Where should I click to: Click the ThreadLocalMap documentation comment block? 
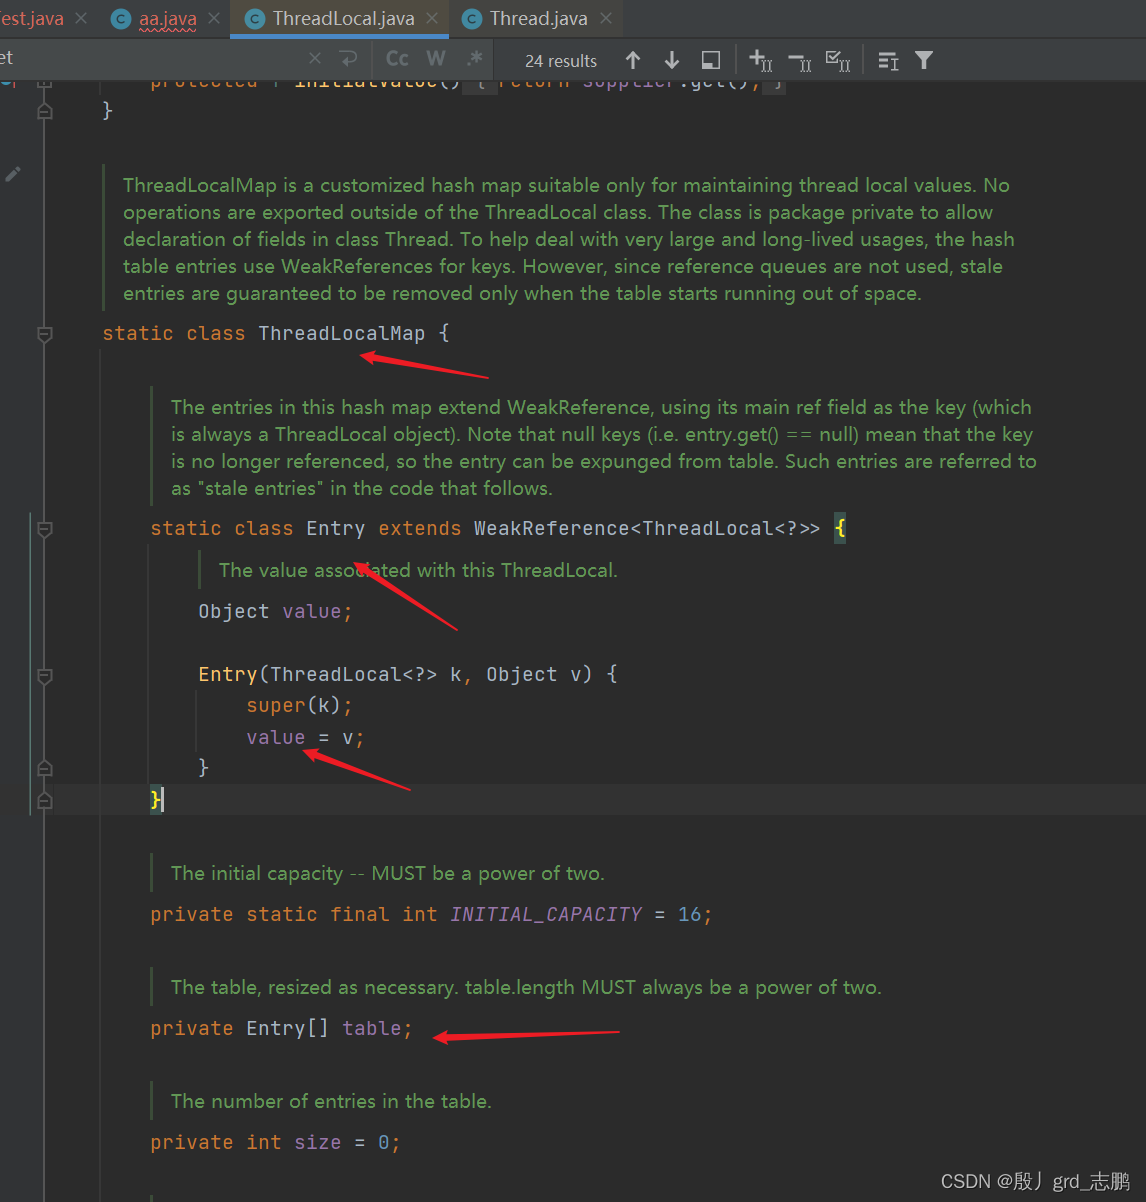[569, 239]
